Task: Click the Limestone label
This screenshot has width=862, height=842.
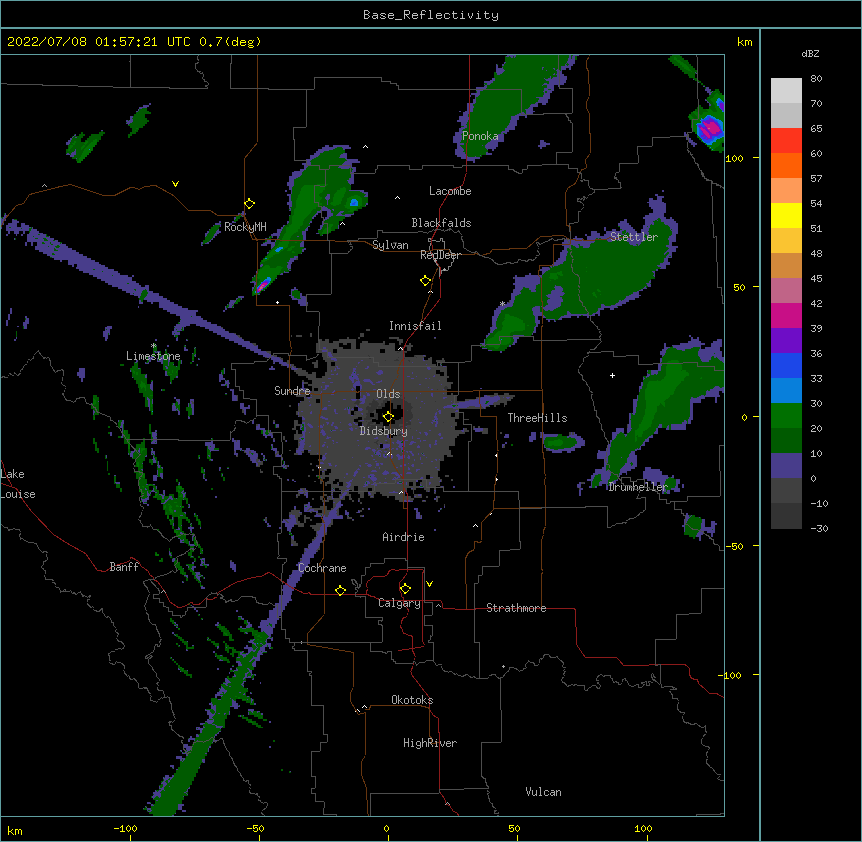Action: pyautogui.click(x=153, y=356)
